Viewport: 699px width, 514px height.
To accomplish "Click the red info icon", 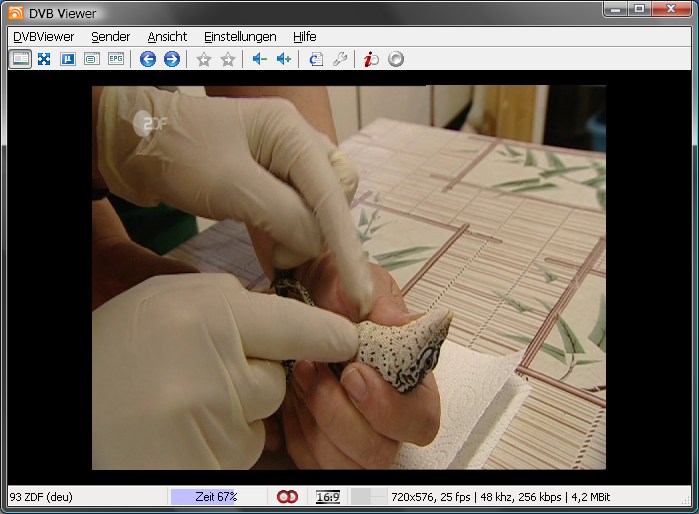I will (x=371, y=59).
